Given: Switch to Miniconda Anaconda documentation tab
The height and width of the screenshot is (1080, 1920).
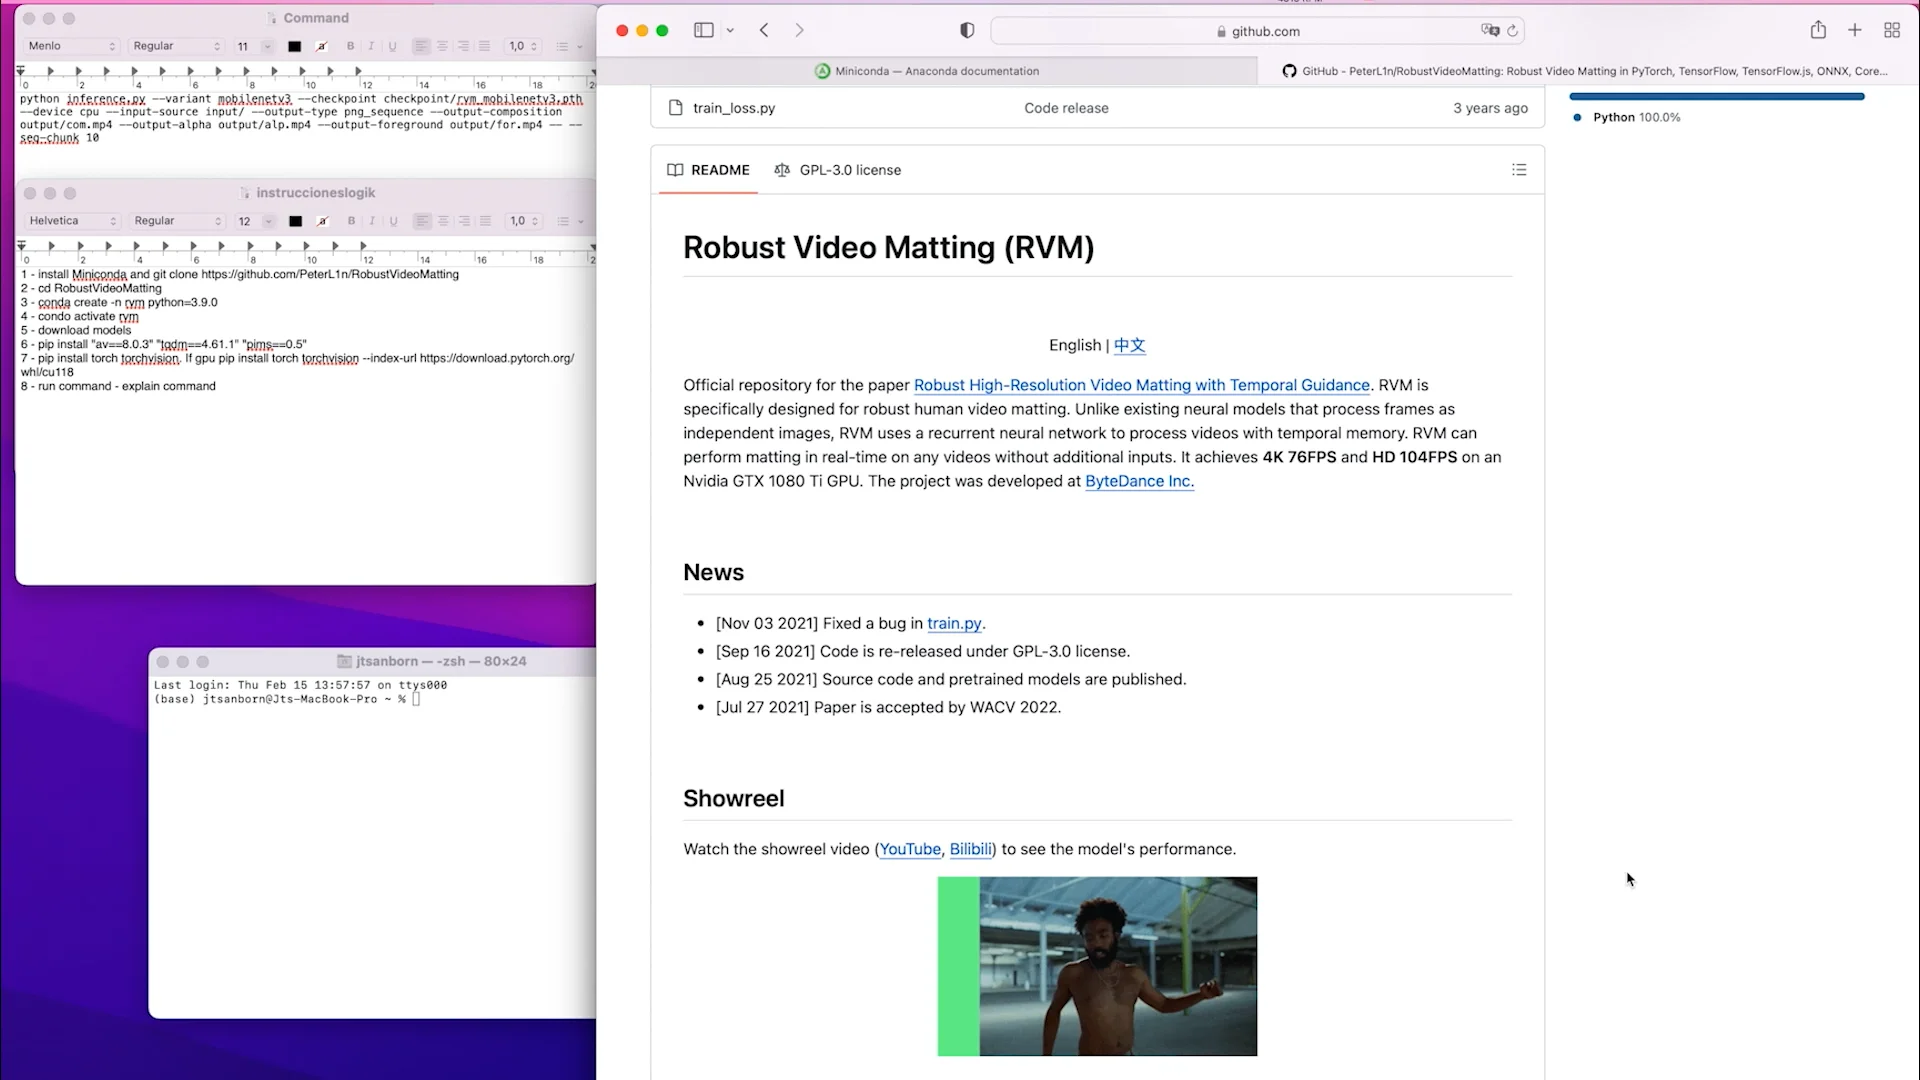Looking at the screenshot, I should pyautogui.click(x=927, y=71).
